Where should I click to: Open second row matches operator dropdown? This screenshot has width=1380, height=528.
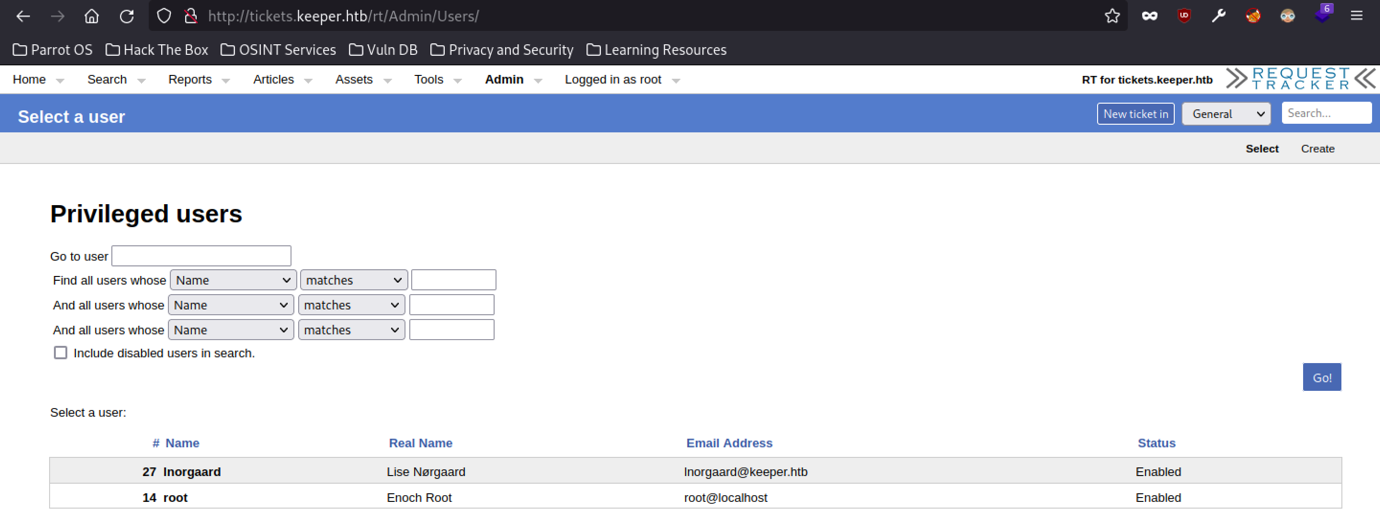[352, 305]
